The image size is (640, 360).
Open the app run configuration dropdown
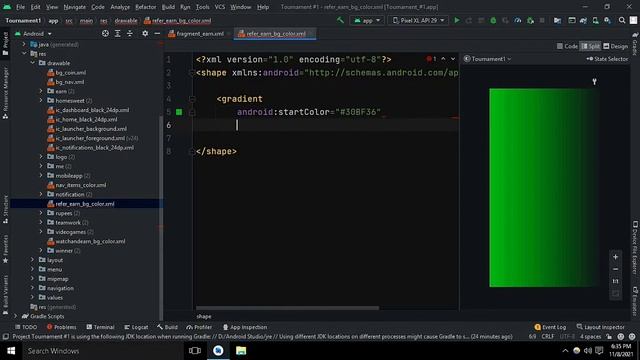point(367,20)
